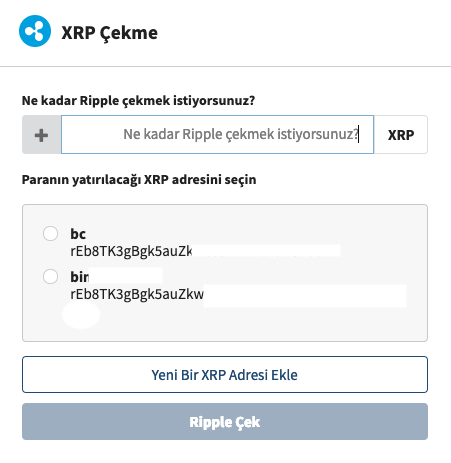Click the divider line under the header
451x463 pixels.
click(x=225, y=66)
